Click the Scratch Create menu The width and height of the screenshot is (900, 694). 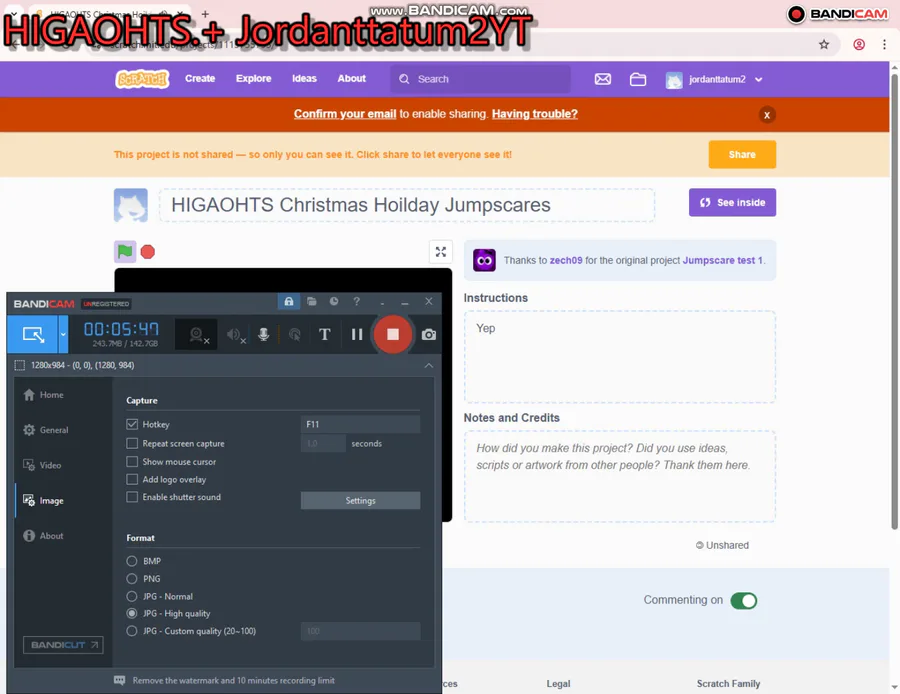pyautogui.click(x=200, y=79)
